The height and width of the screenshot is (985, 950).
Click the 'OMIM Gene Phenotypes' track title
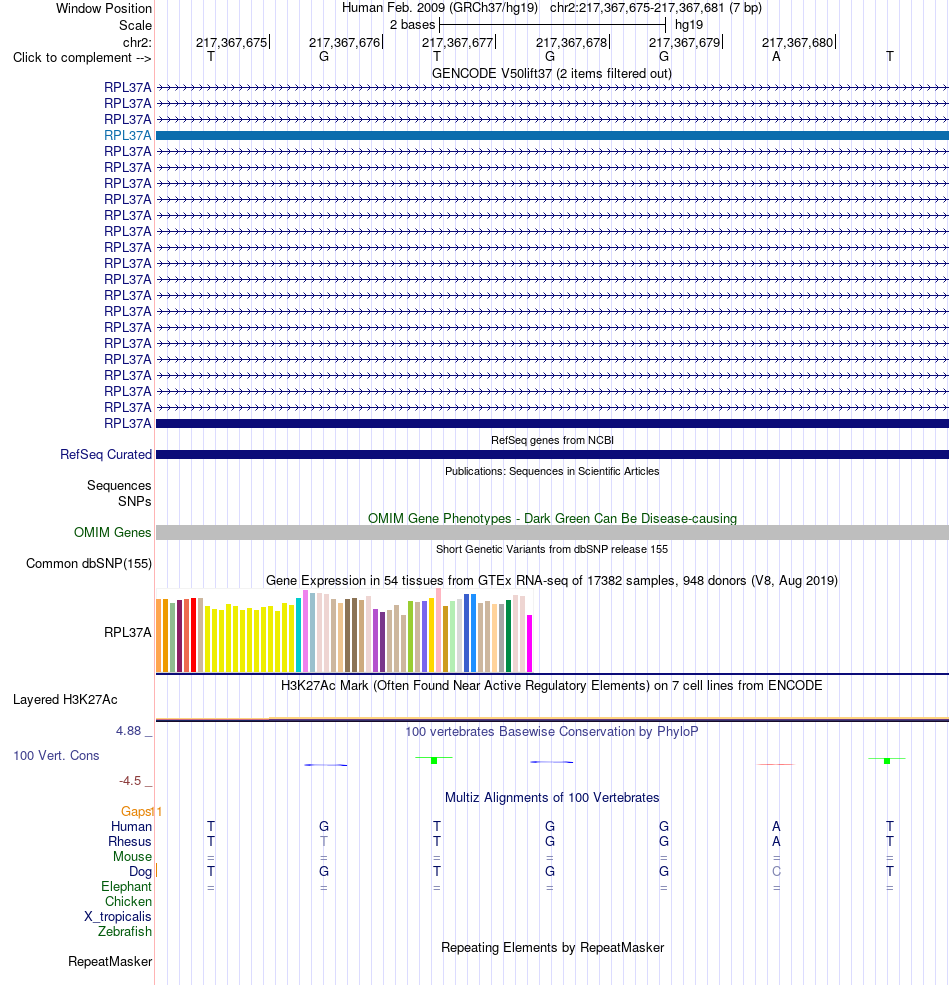552,518
